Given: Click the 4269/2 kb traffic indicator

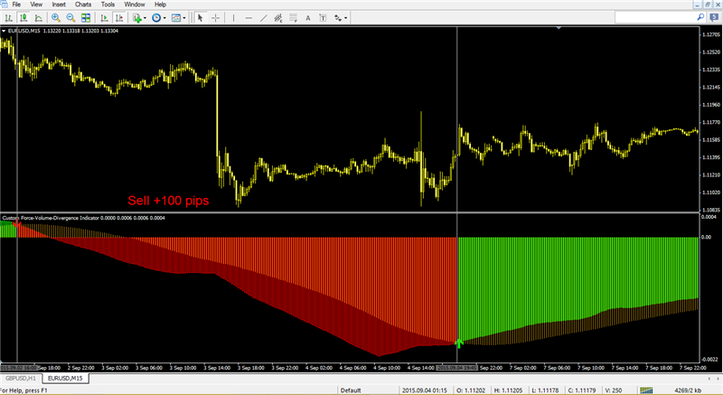Looking at the screenshot, I should click(688, 390).
